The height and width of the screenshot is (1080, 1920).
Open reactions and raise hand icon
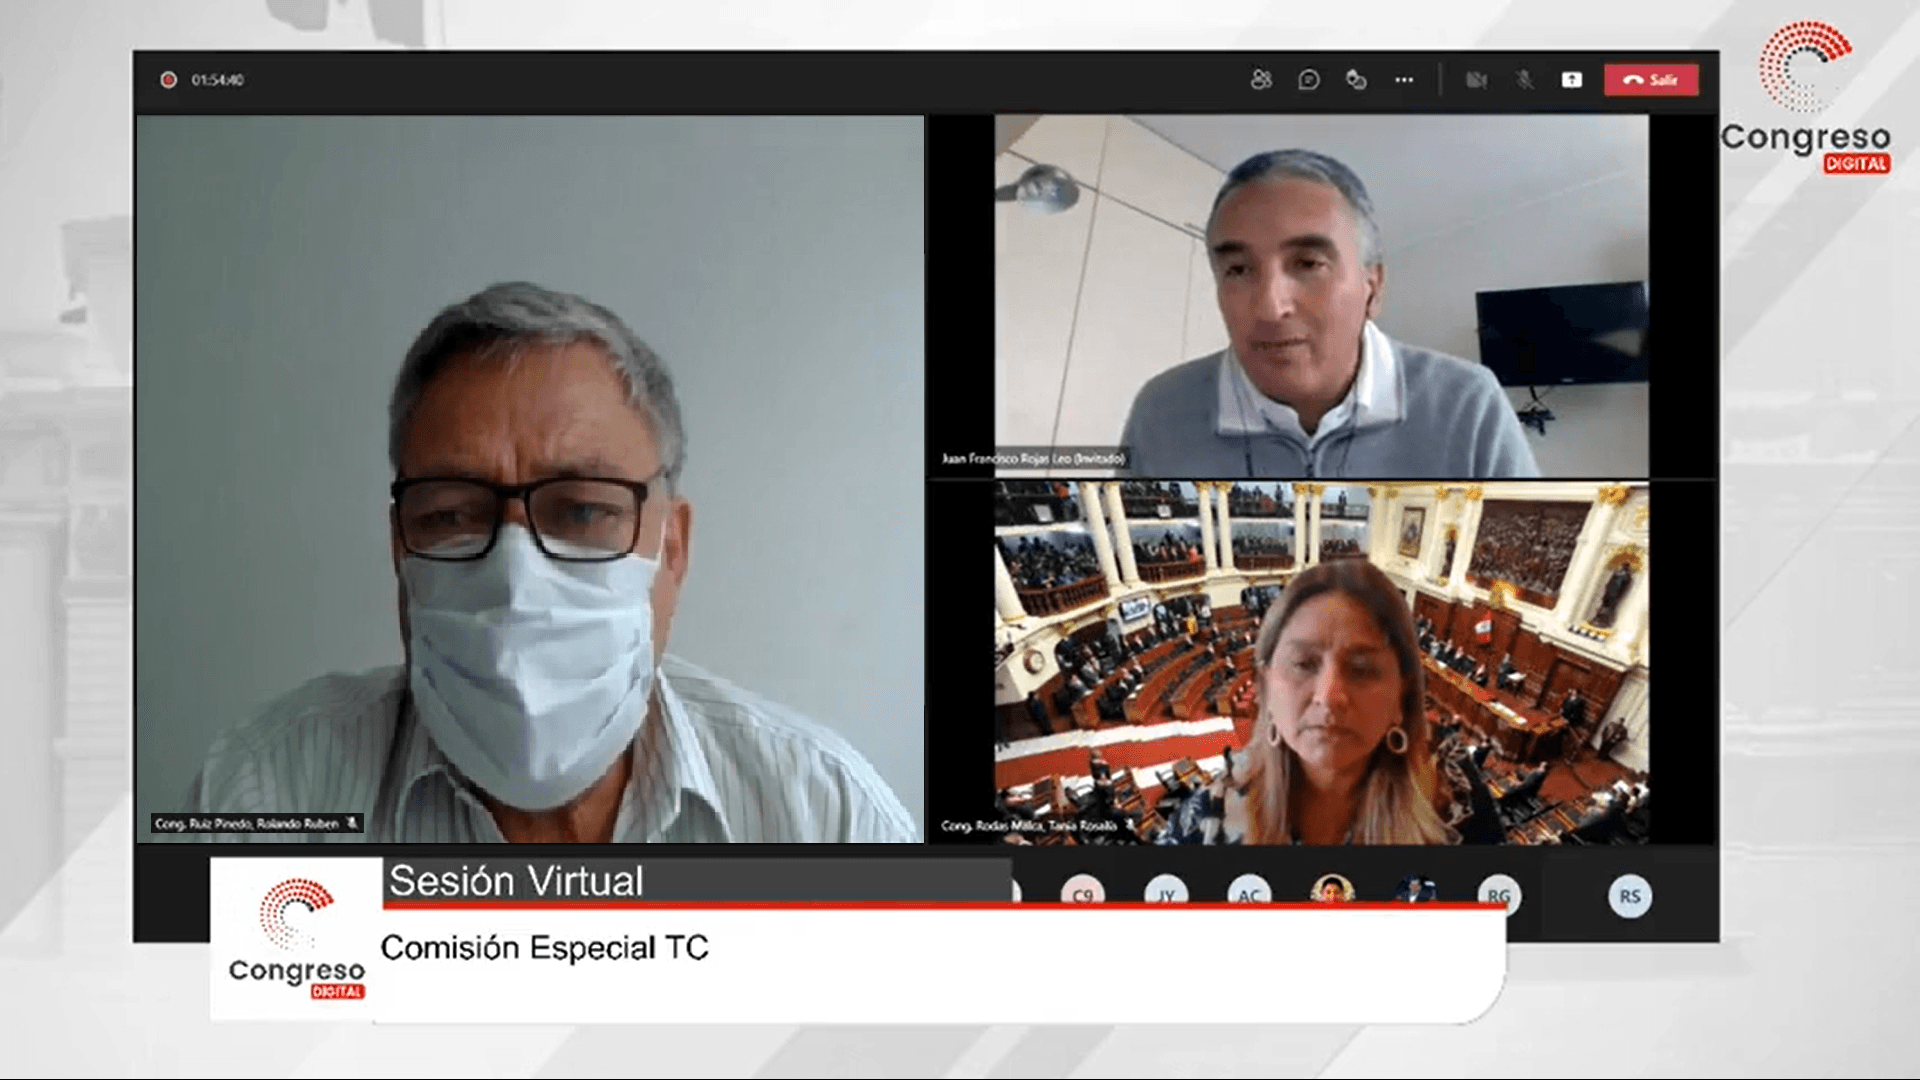pyautogui.click(x=1356, y=80)
